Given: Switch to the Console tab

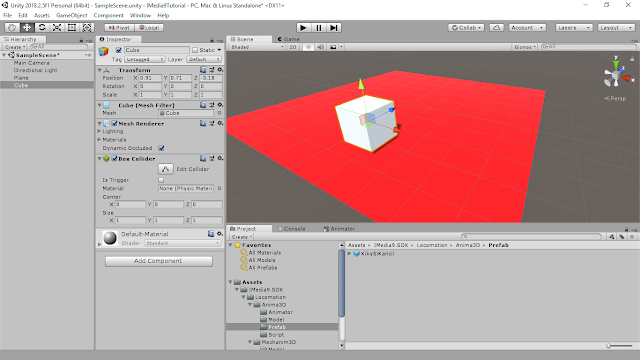Looking at the screenshot, I should pyautogui.click(x=291, y=229).
